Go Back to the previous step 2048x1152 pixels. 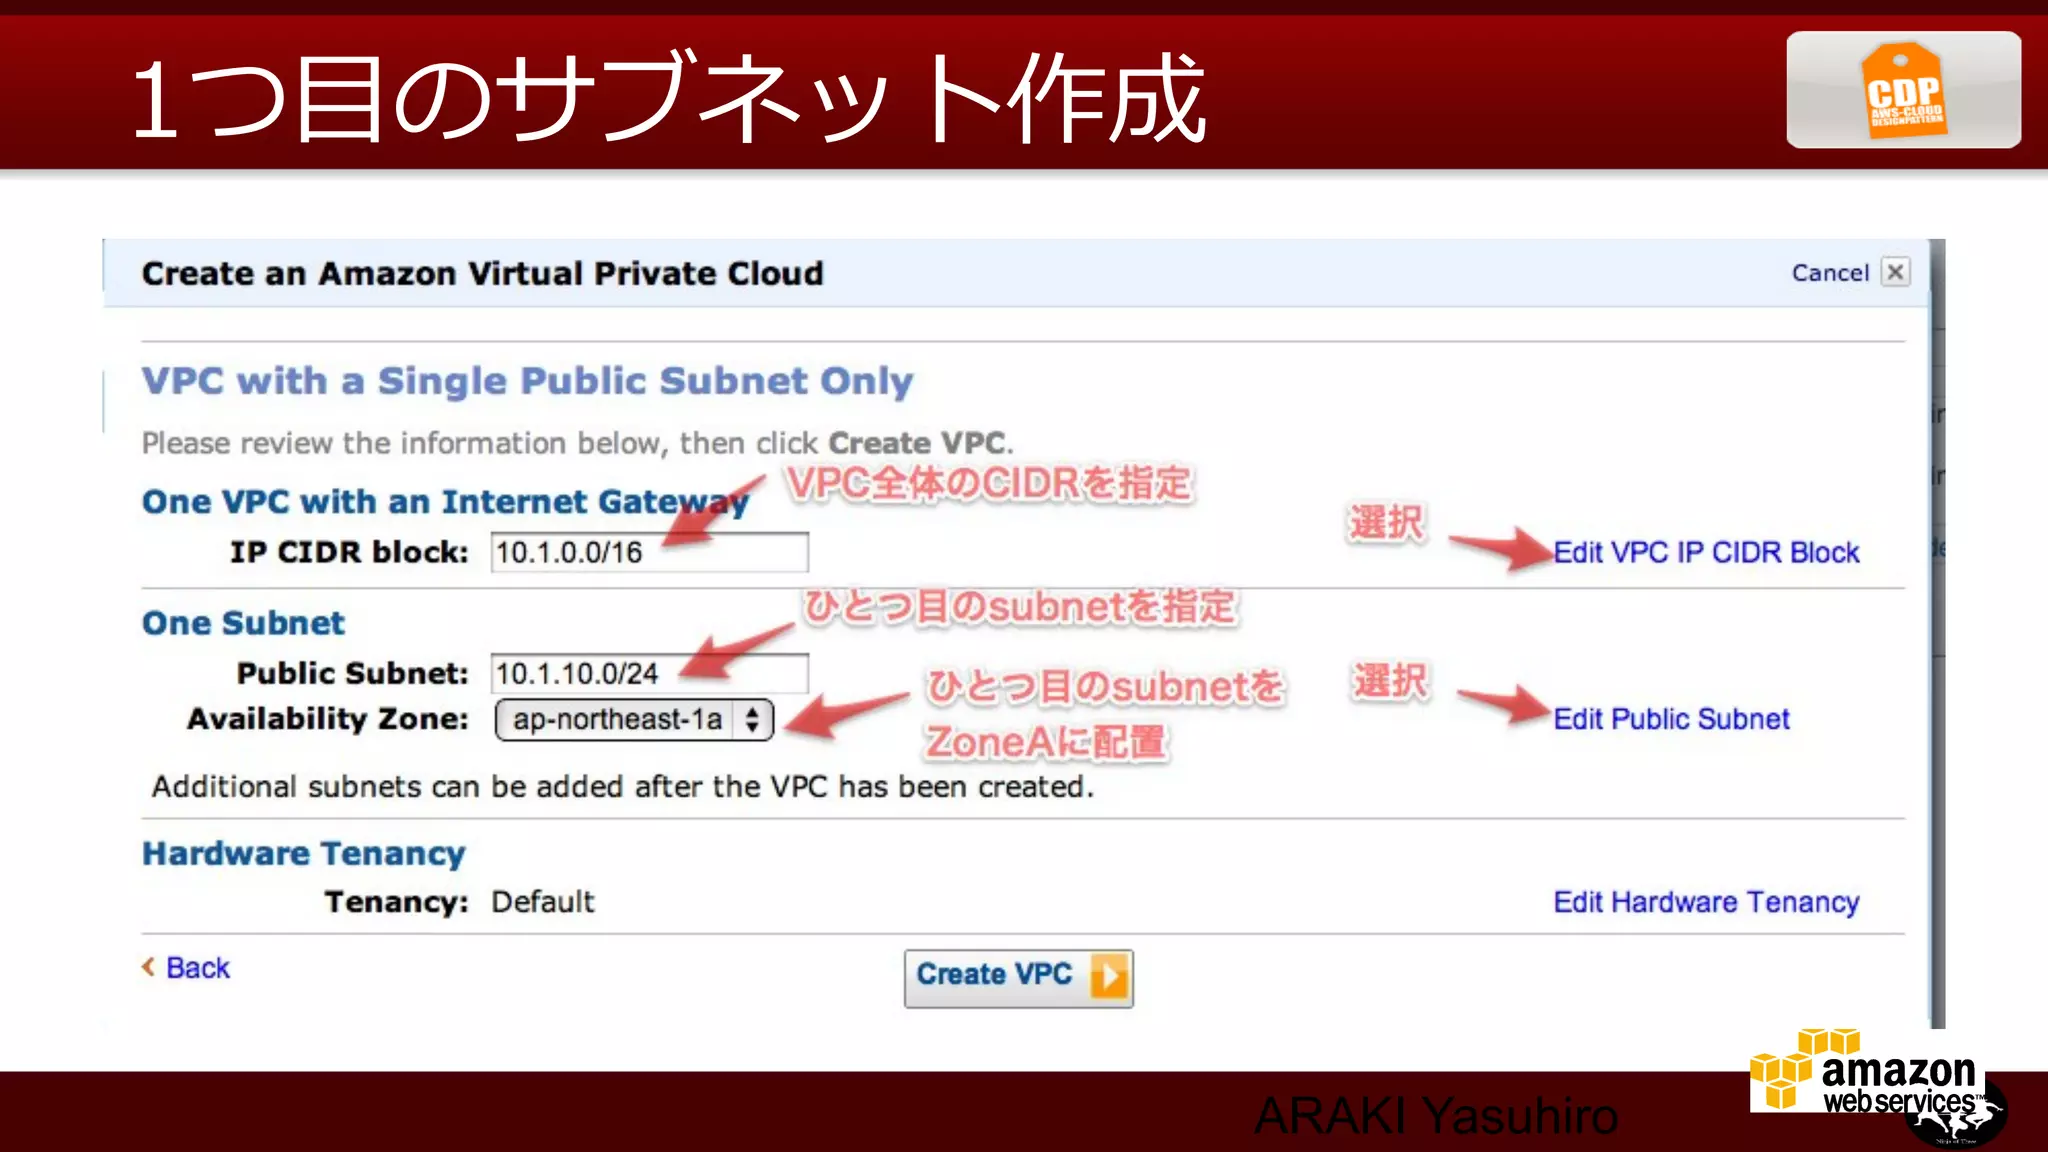point(197,968)
